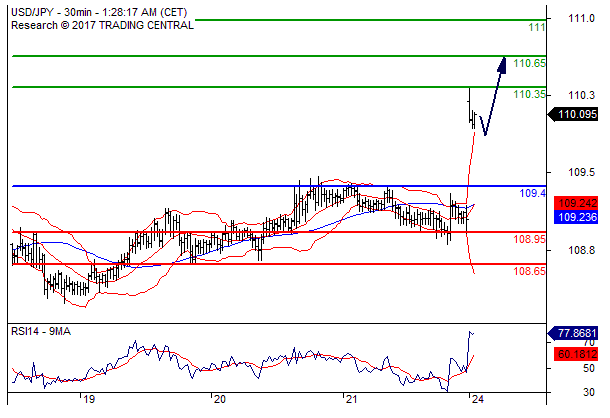Click the red 60.1812 RSI average tag
This screenshot has width=610, height=418.
(576, 354)
